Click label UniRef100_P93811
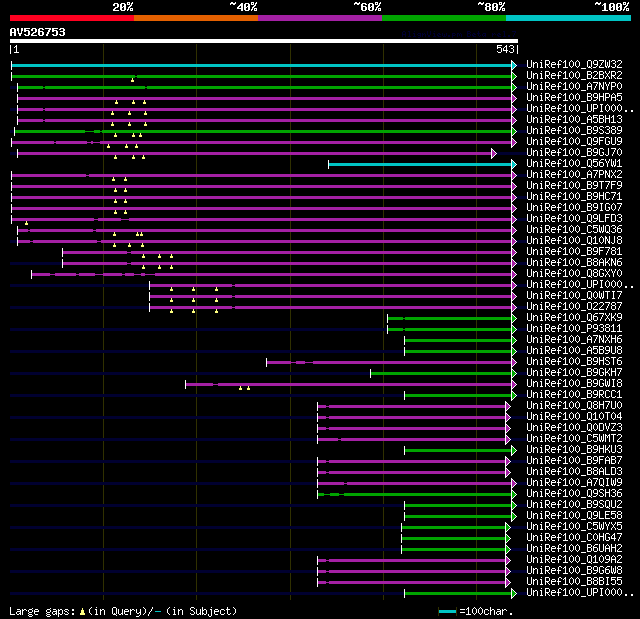Screen dimensions: 640x619 [x=574, y=329]
